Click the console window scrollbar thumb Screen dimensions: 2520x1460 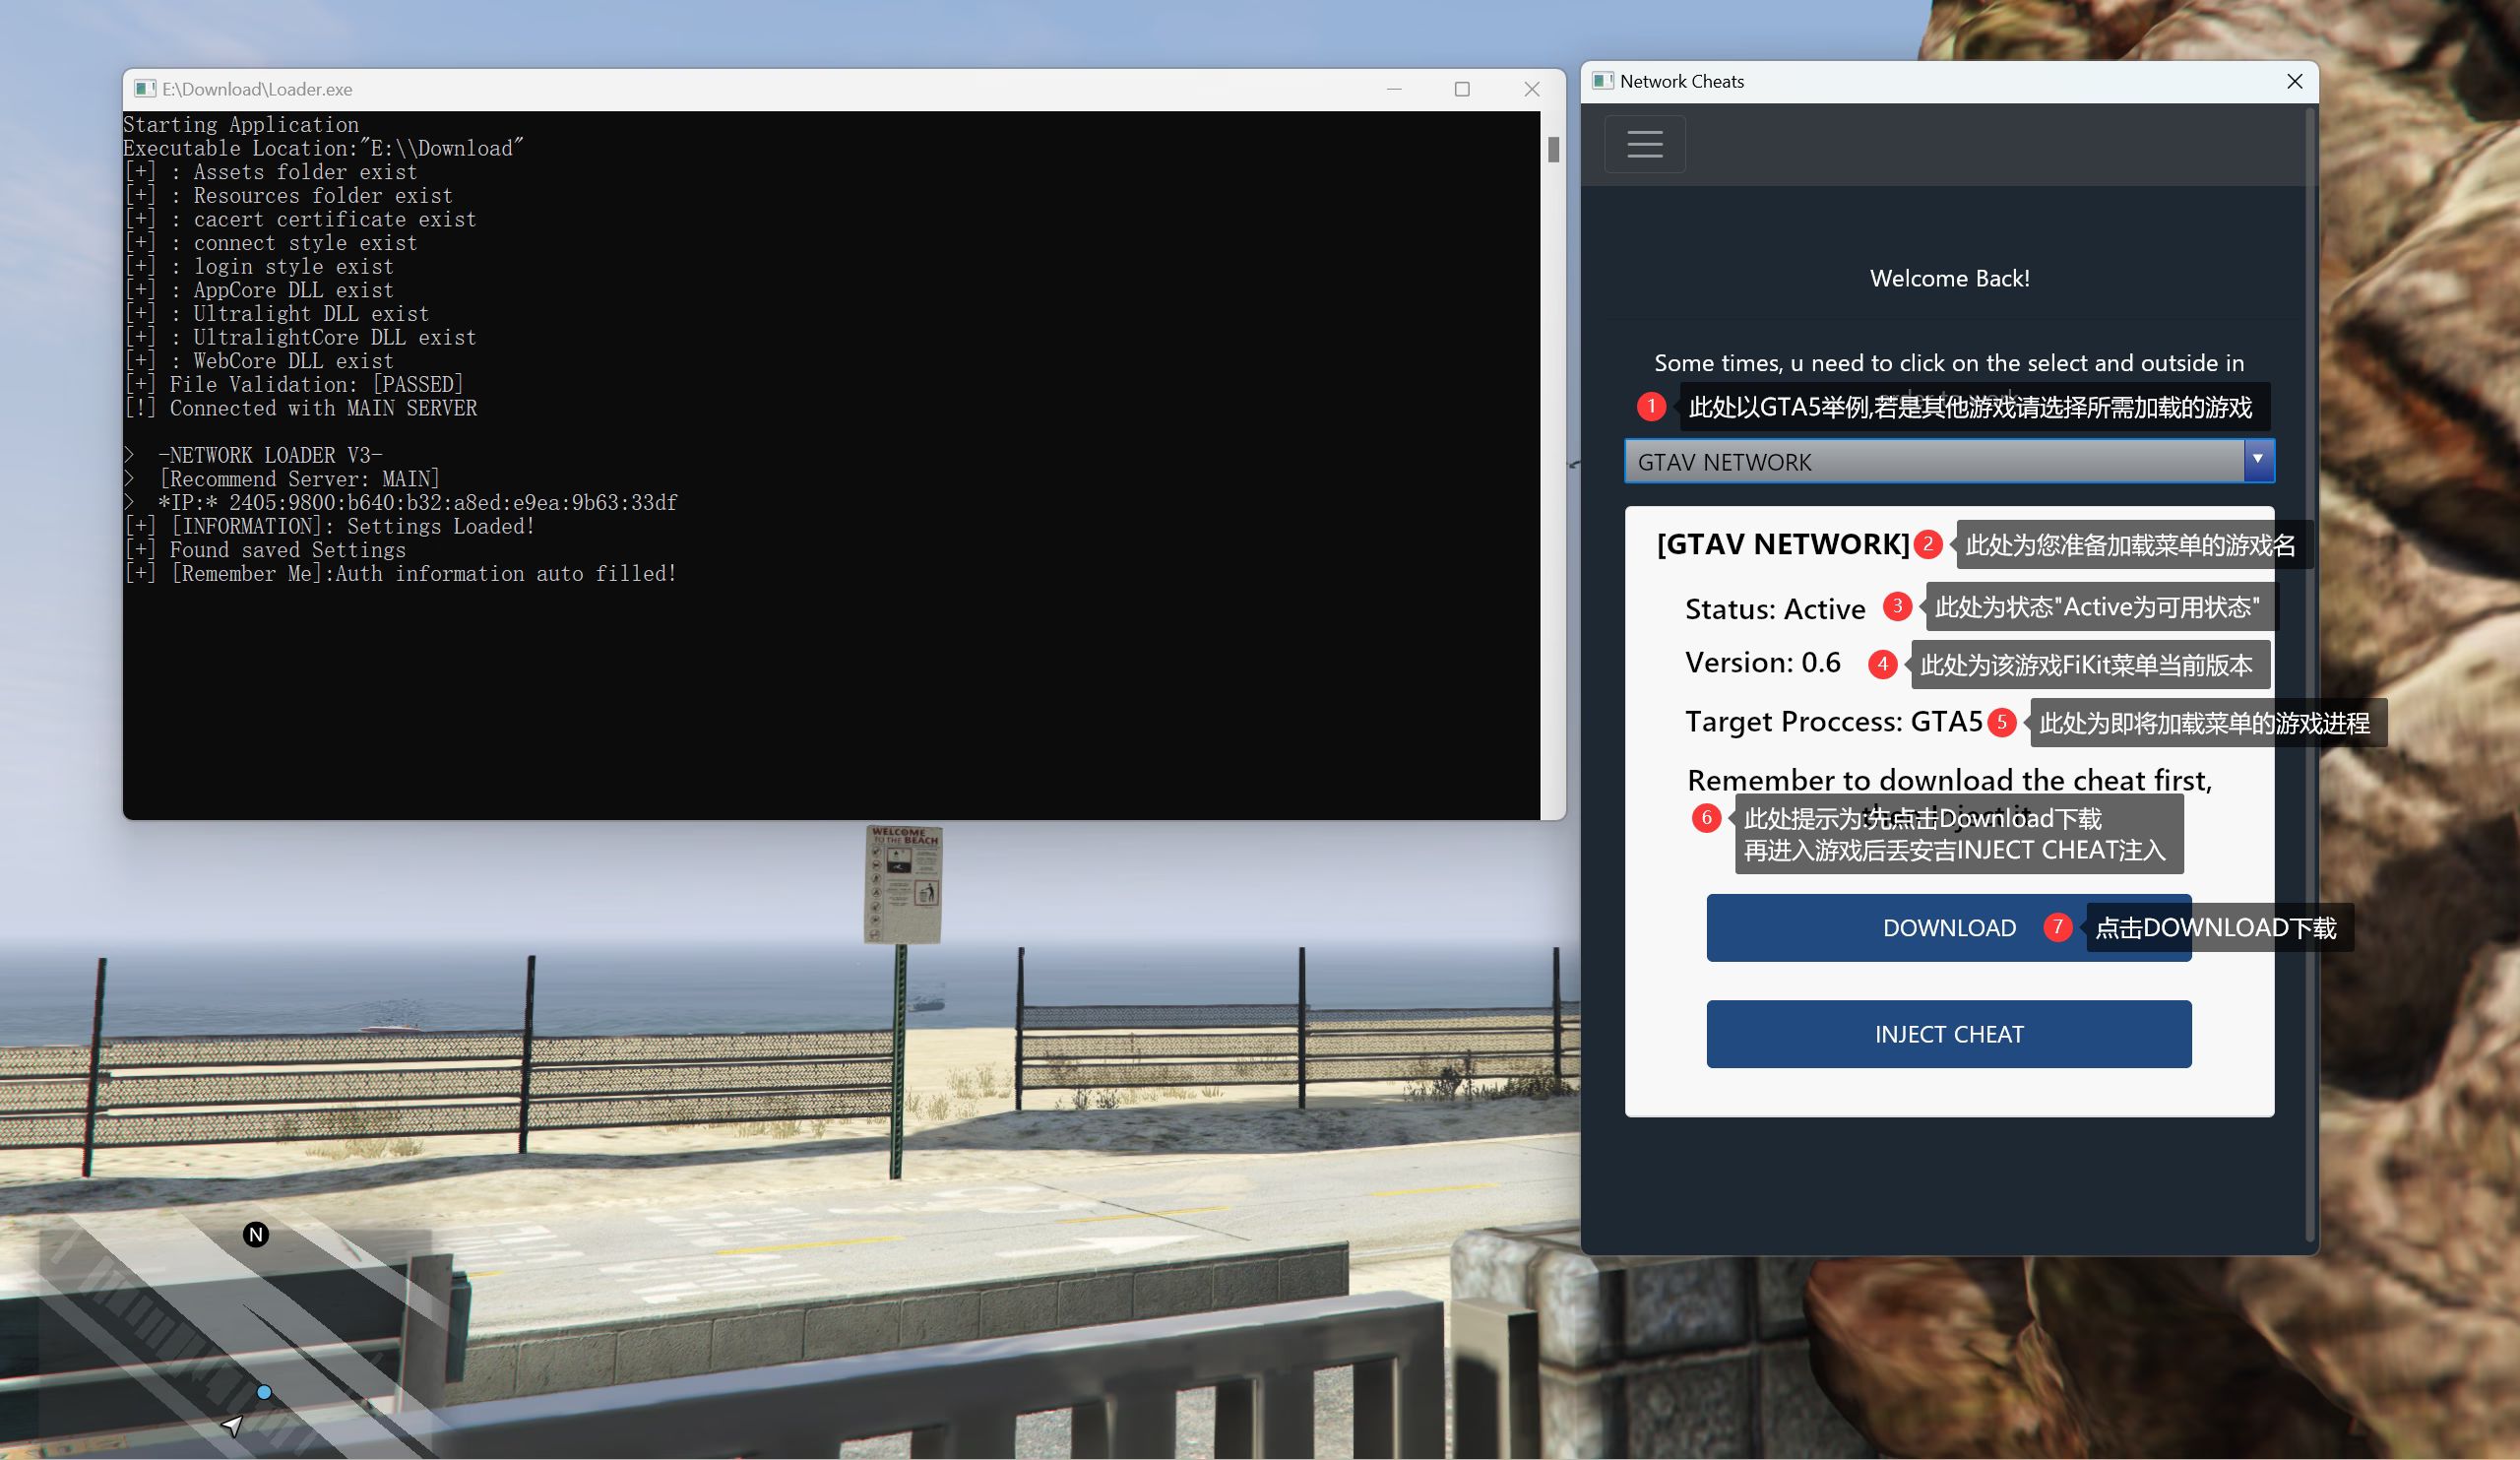coord(1553,150)
